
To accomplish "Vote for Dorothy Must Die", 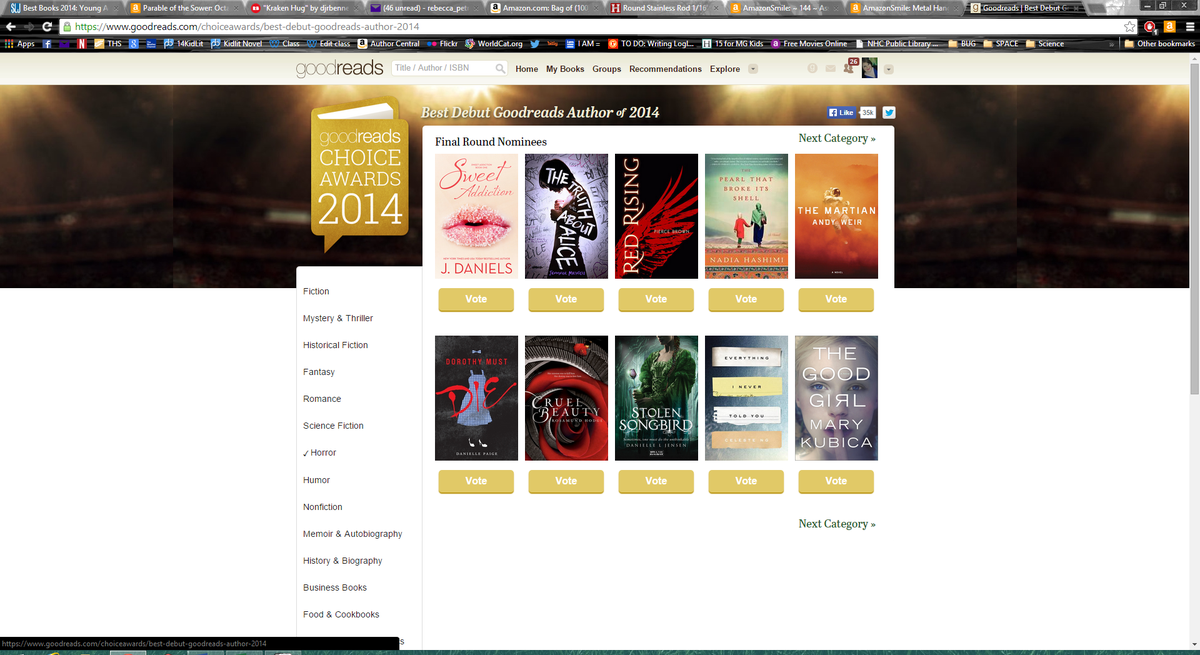I will 476,481.
